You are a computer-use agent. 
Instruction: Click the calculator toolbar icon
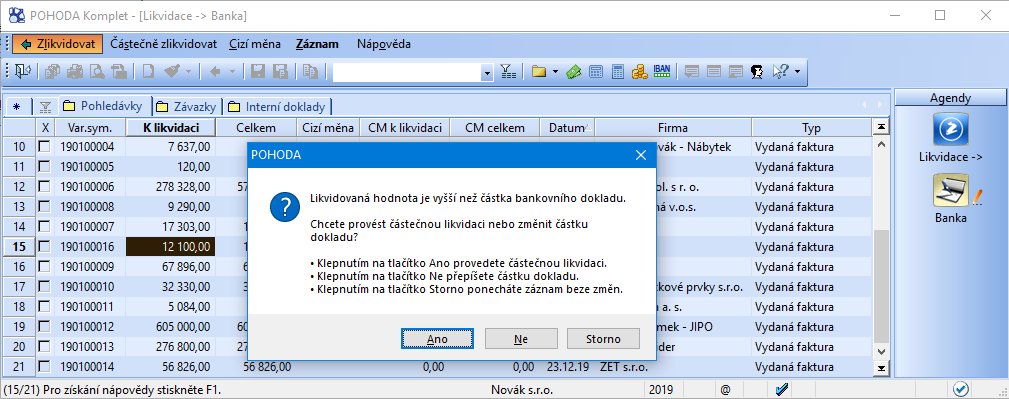point(618,72)
